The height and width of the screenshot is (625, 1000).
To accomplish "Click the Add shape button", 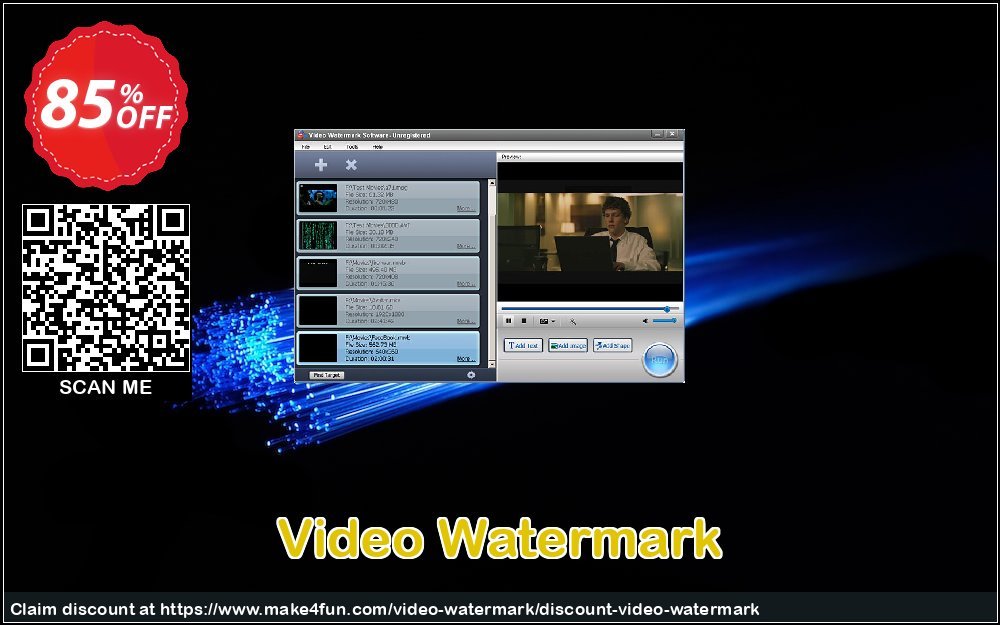I will 612,346.
